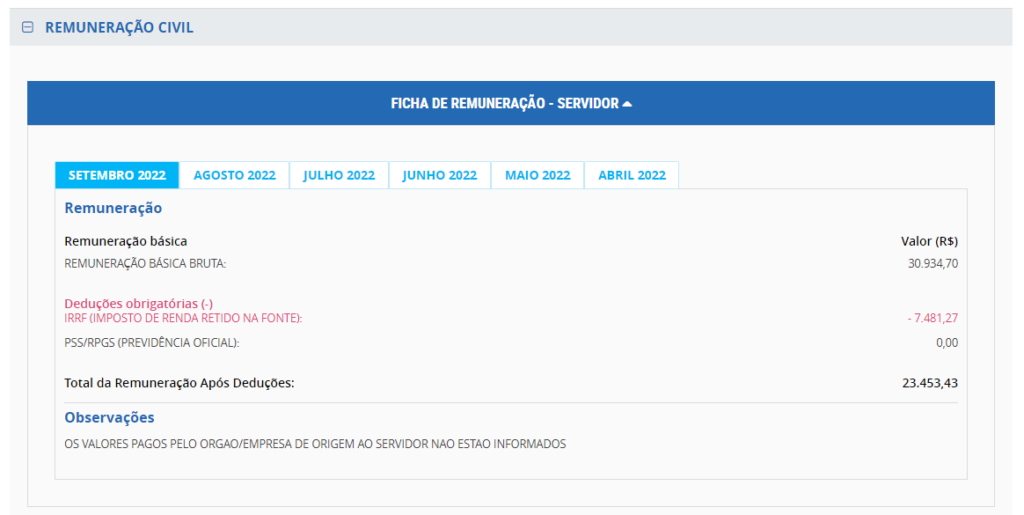Click the IRRF tax label
Viewport: 1024px width, 515px height.
[x=183, y=318]
